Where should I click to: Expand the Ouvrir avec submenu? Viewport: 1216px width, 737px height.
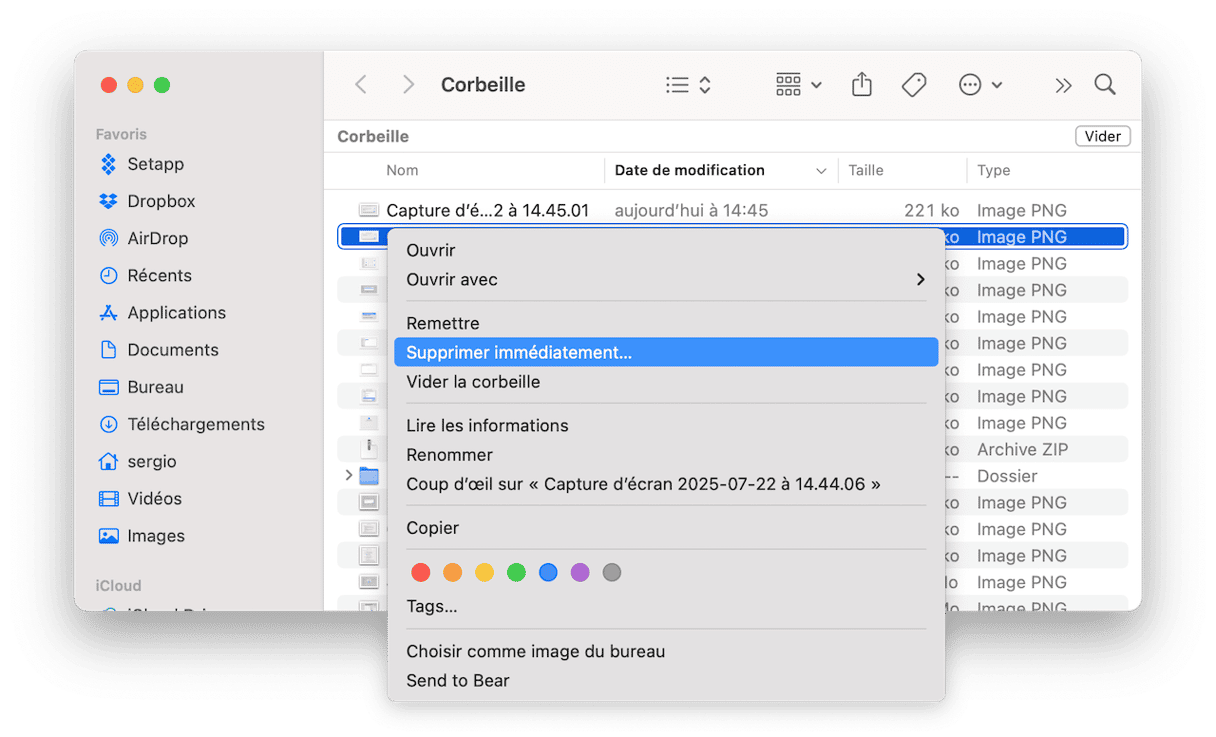tap(664, 280)
